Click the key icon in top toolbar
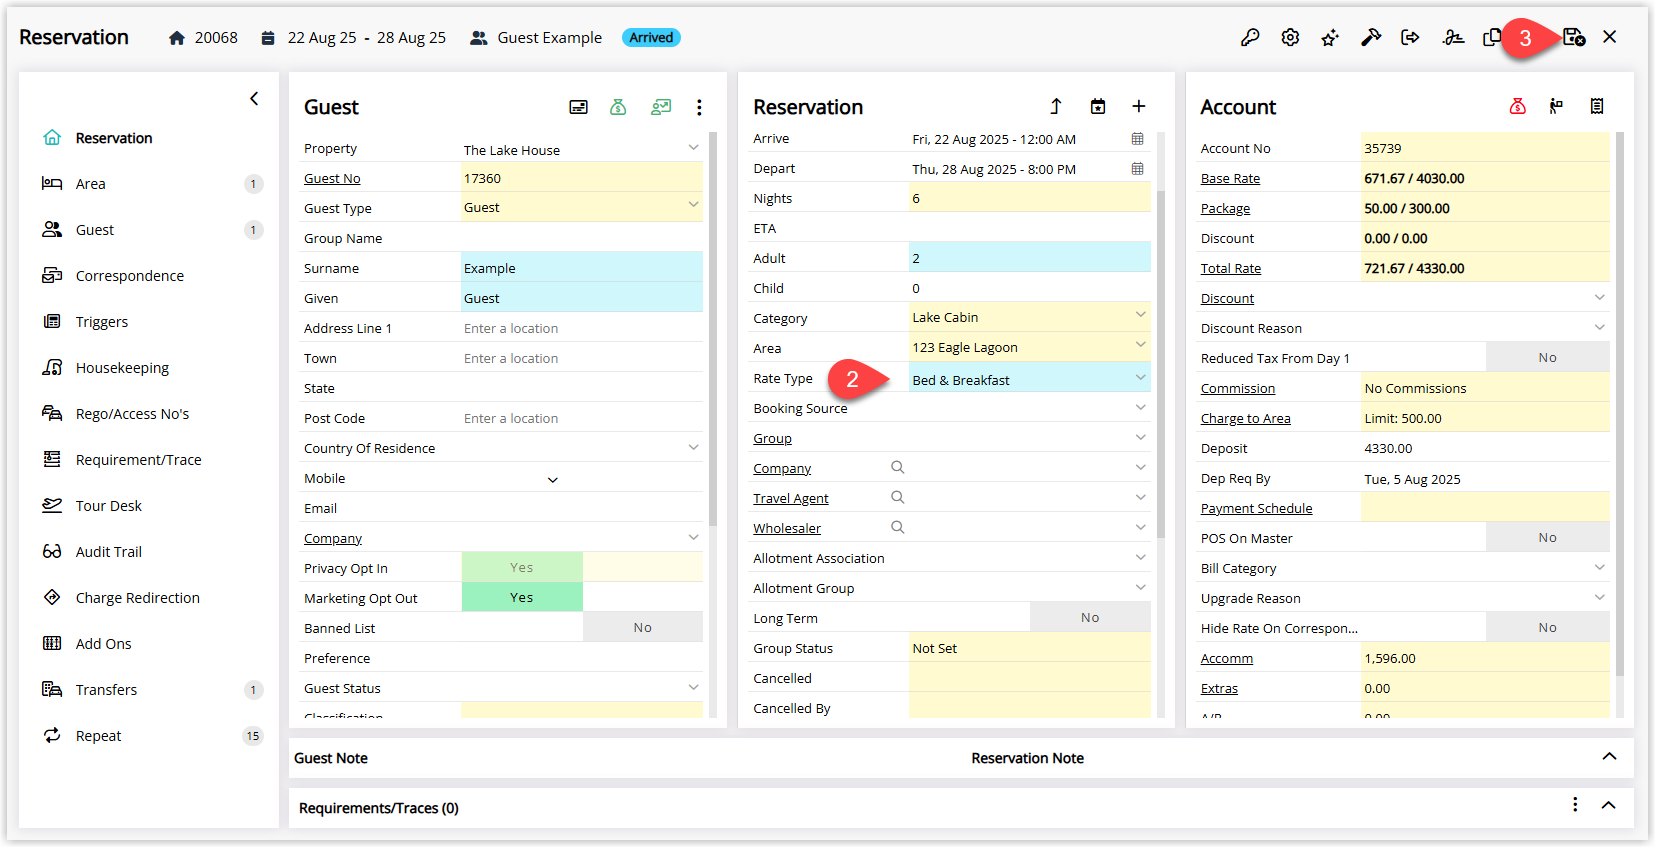The width and height of the screenshot is (1656, 848). click(1250, 37)
